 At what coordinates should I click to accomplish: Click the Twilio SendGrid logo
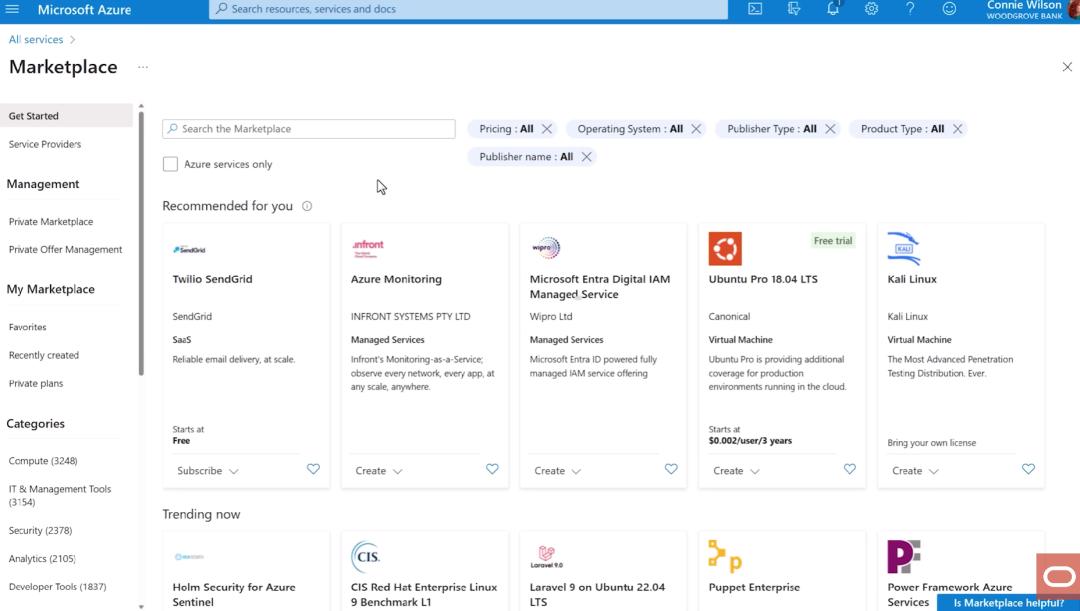[x=189, y=249]
